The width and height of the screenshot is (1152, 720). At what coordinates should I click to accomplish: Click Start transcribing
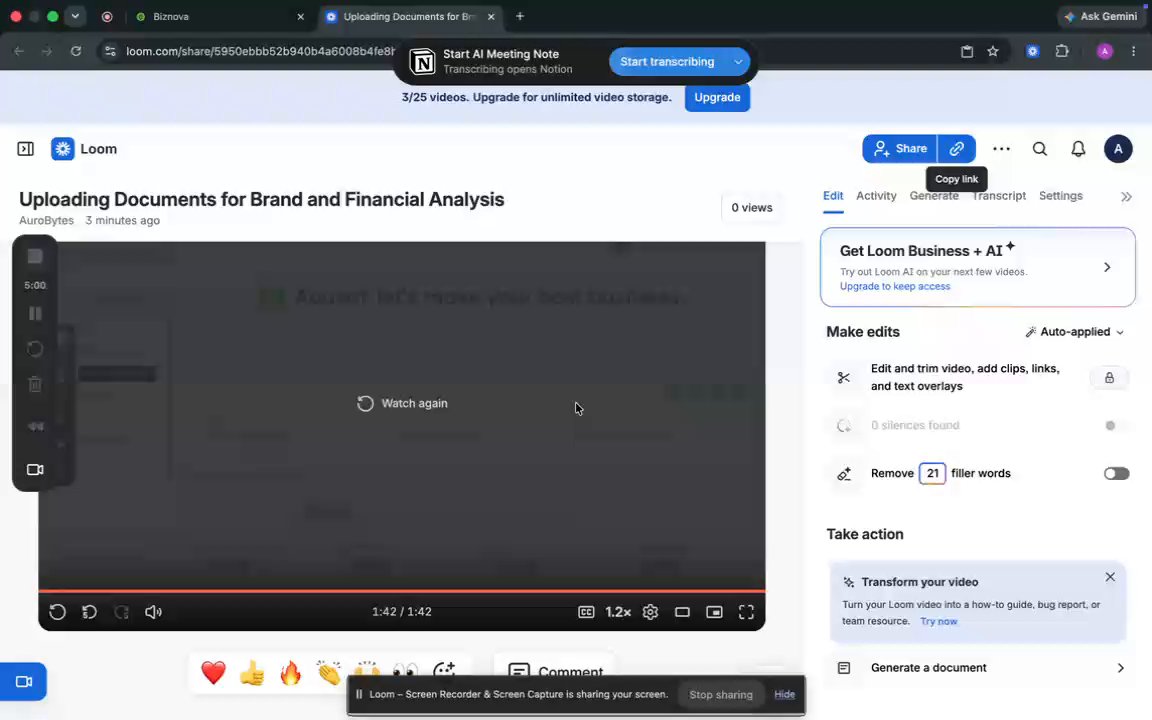[x=667, y=62]
